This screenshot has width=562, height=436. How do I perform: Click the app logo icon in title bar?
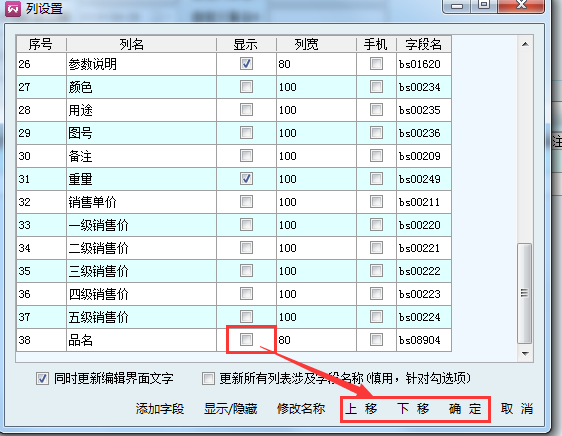point(13,9)
